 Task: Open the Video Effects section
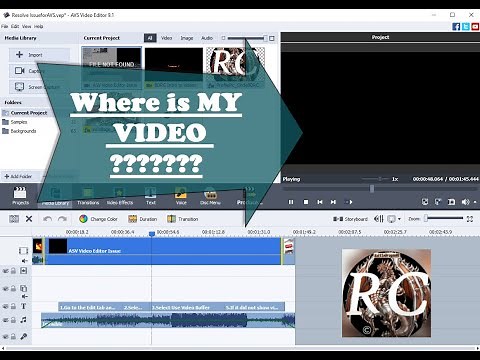click(120, 196)
